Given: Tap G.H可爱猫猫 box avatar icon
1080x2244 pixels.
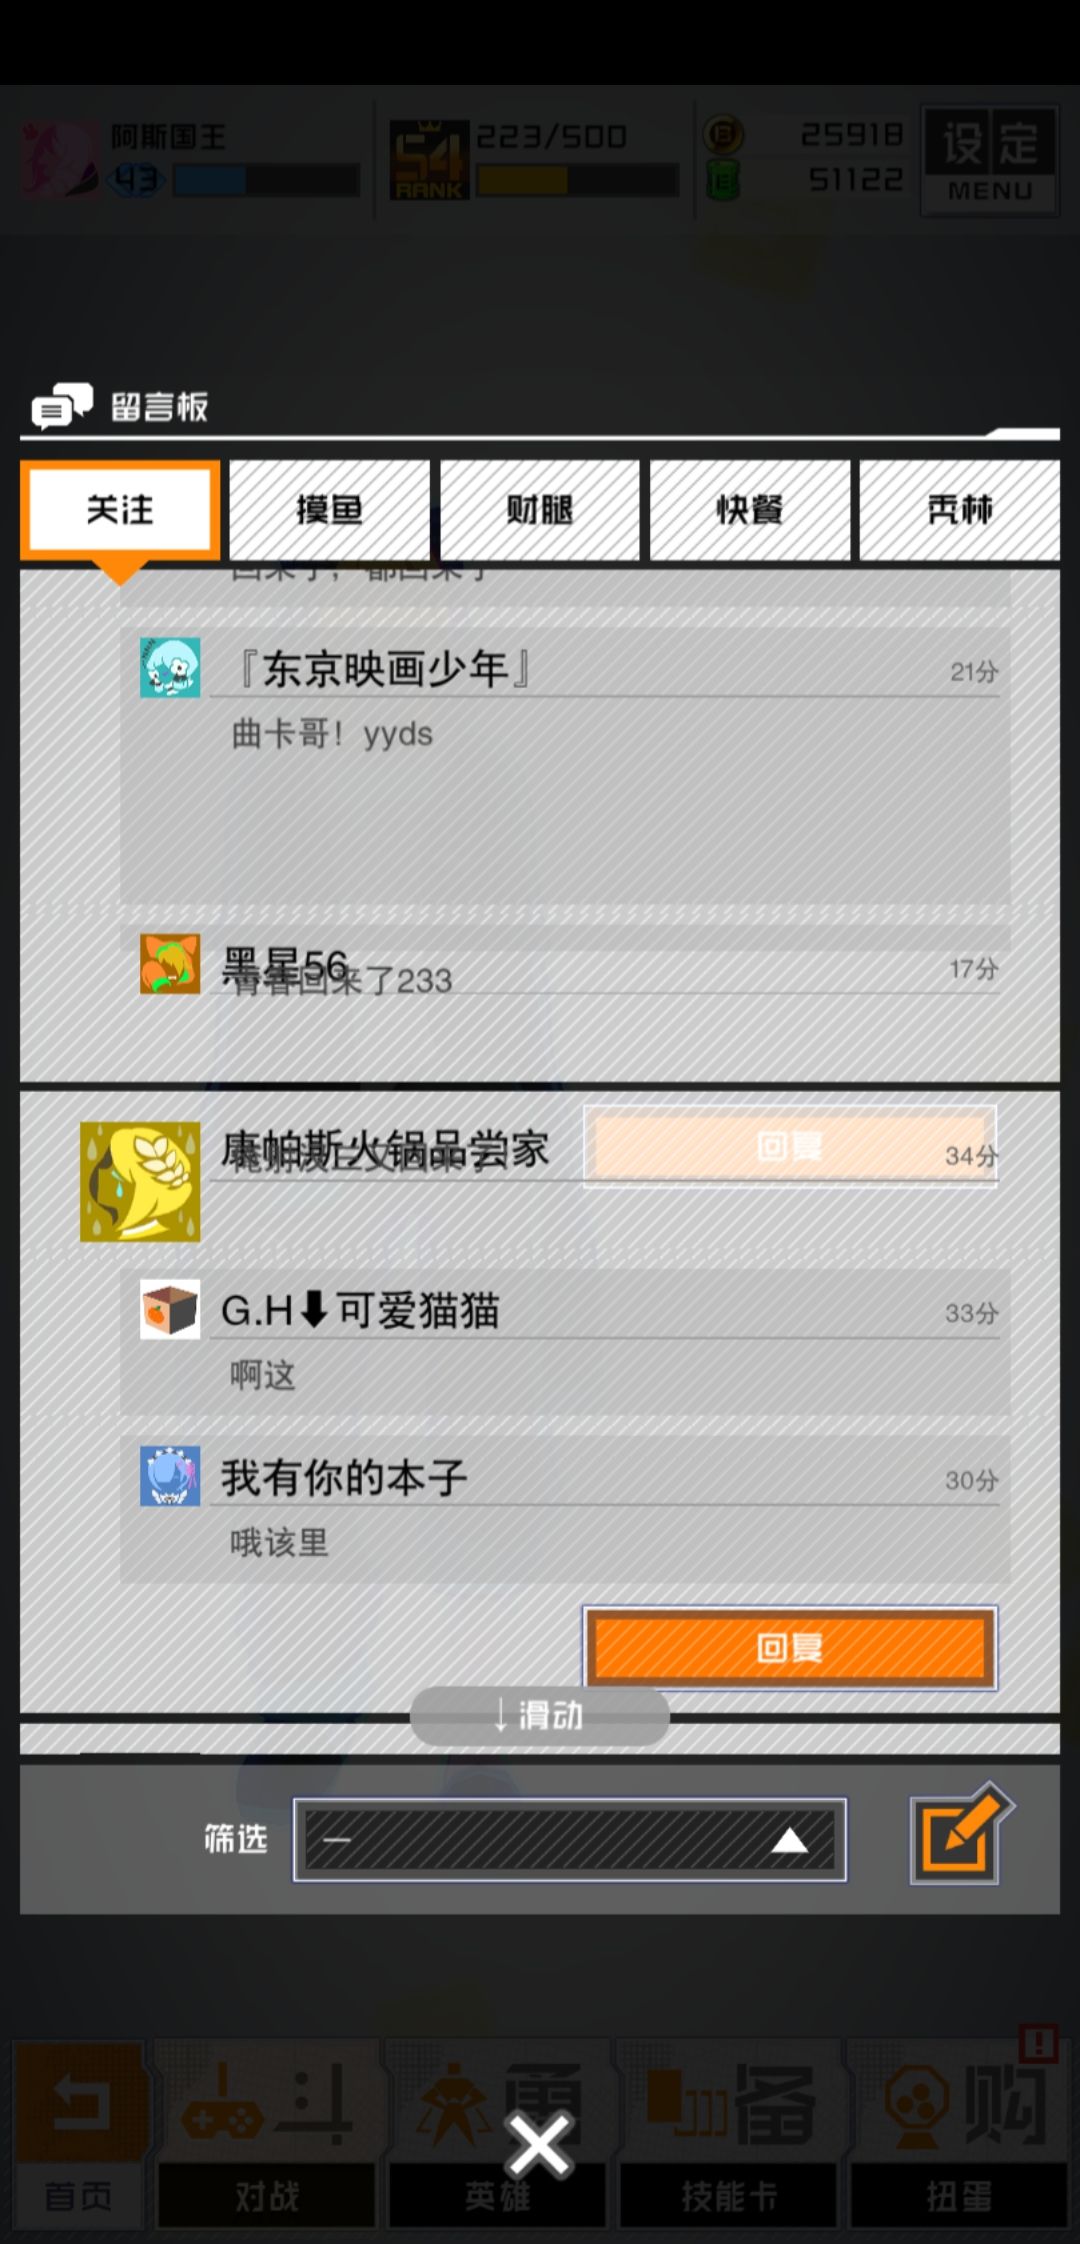Looking at the screenshot, I should tap(170, 1308).
